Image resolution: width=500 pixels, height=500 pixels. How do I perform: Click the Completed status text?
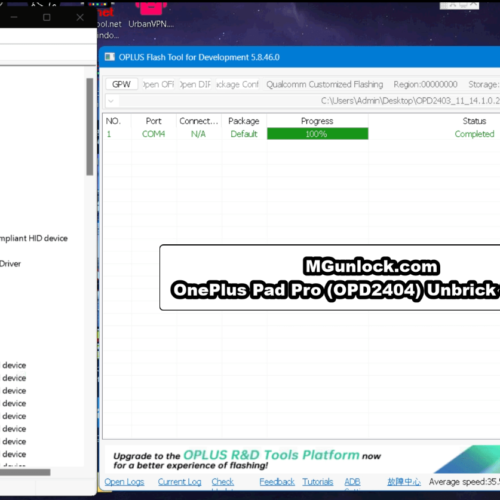[x=474, y=134]
